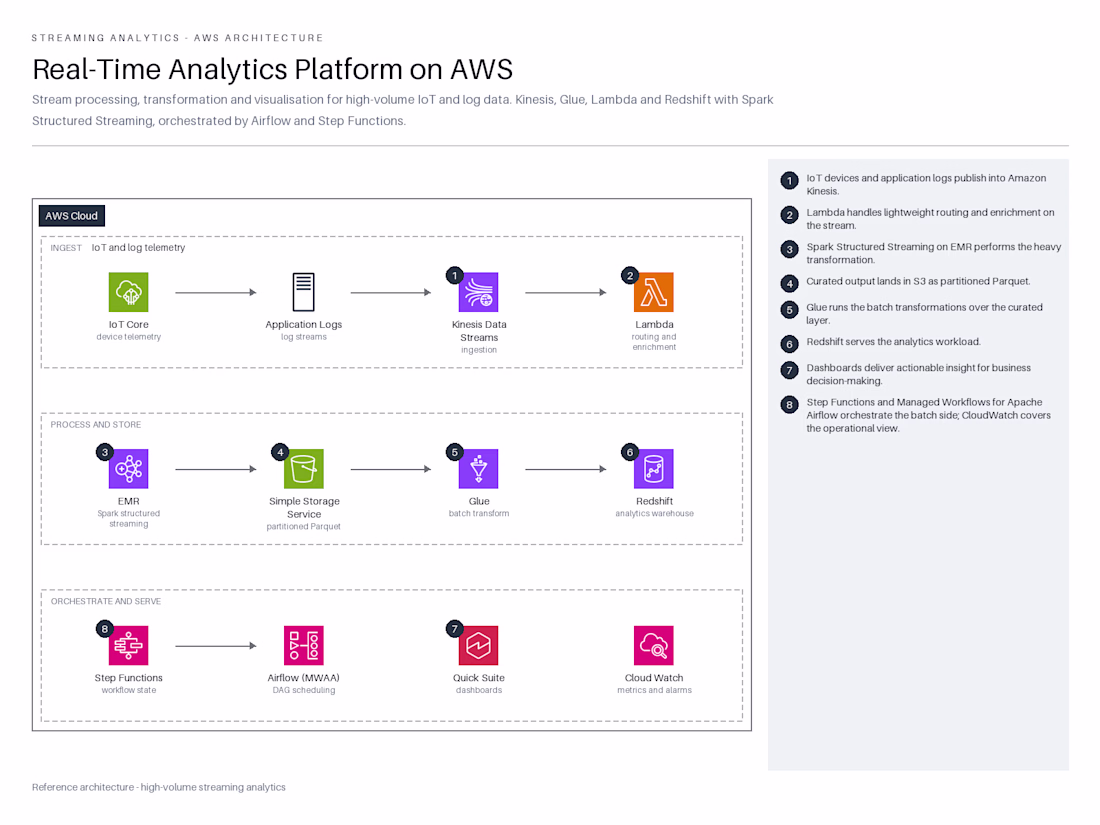Select the 'Kinesis Data Streams' label
Image resolution: width=1100 pixels, height=825 pixels.
tap(479, 331)
